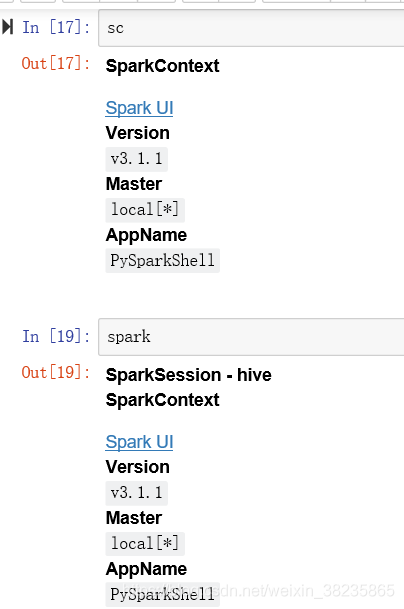Open the Spark UI link under Out[17]
The width and height of the screenshot is (404, 609).
click(139, 108)
